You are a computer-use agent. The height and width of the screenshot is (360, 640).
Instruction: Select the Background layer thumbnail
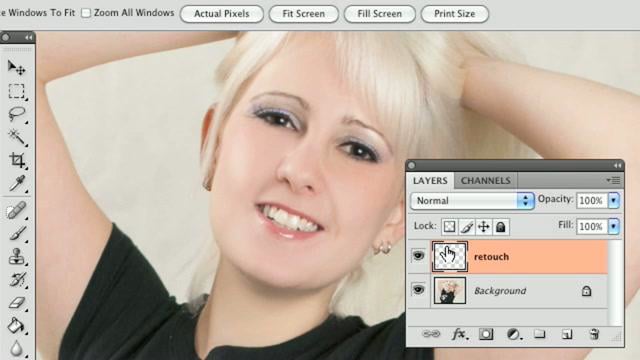(450, 291)
